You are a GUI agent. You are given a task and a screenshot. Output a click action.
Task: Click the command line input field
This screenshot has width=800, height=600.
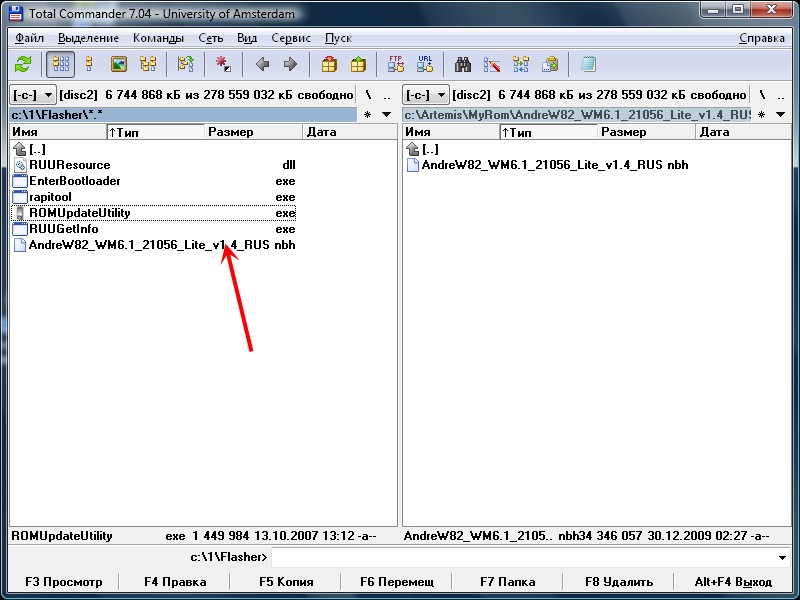pos(523,557)
